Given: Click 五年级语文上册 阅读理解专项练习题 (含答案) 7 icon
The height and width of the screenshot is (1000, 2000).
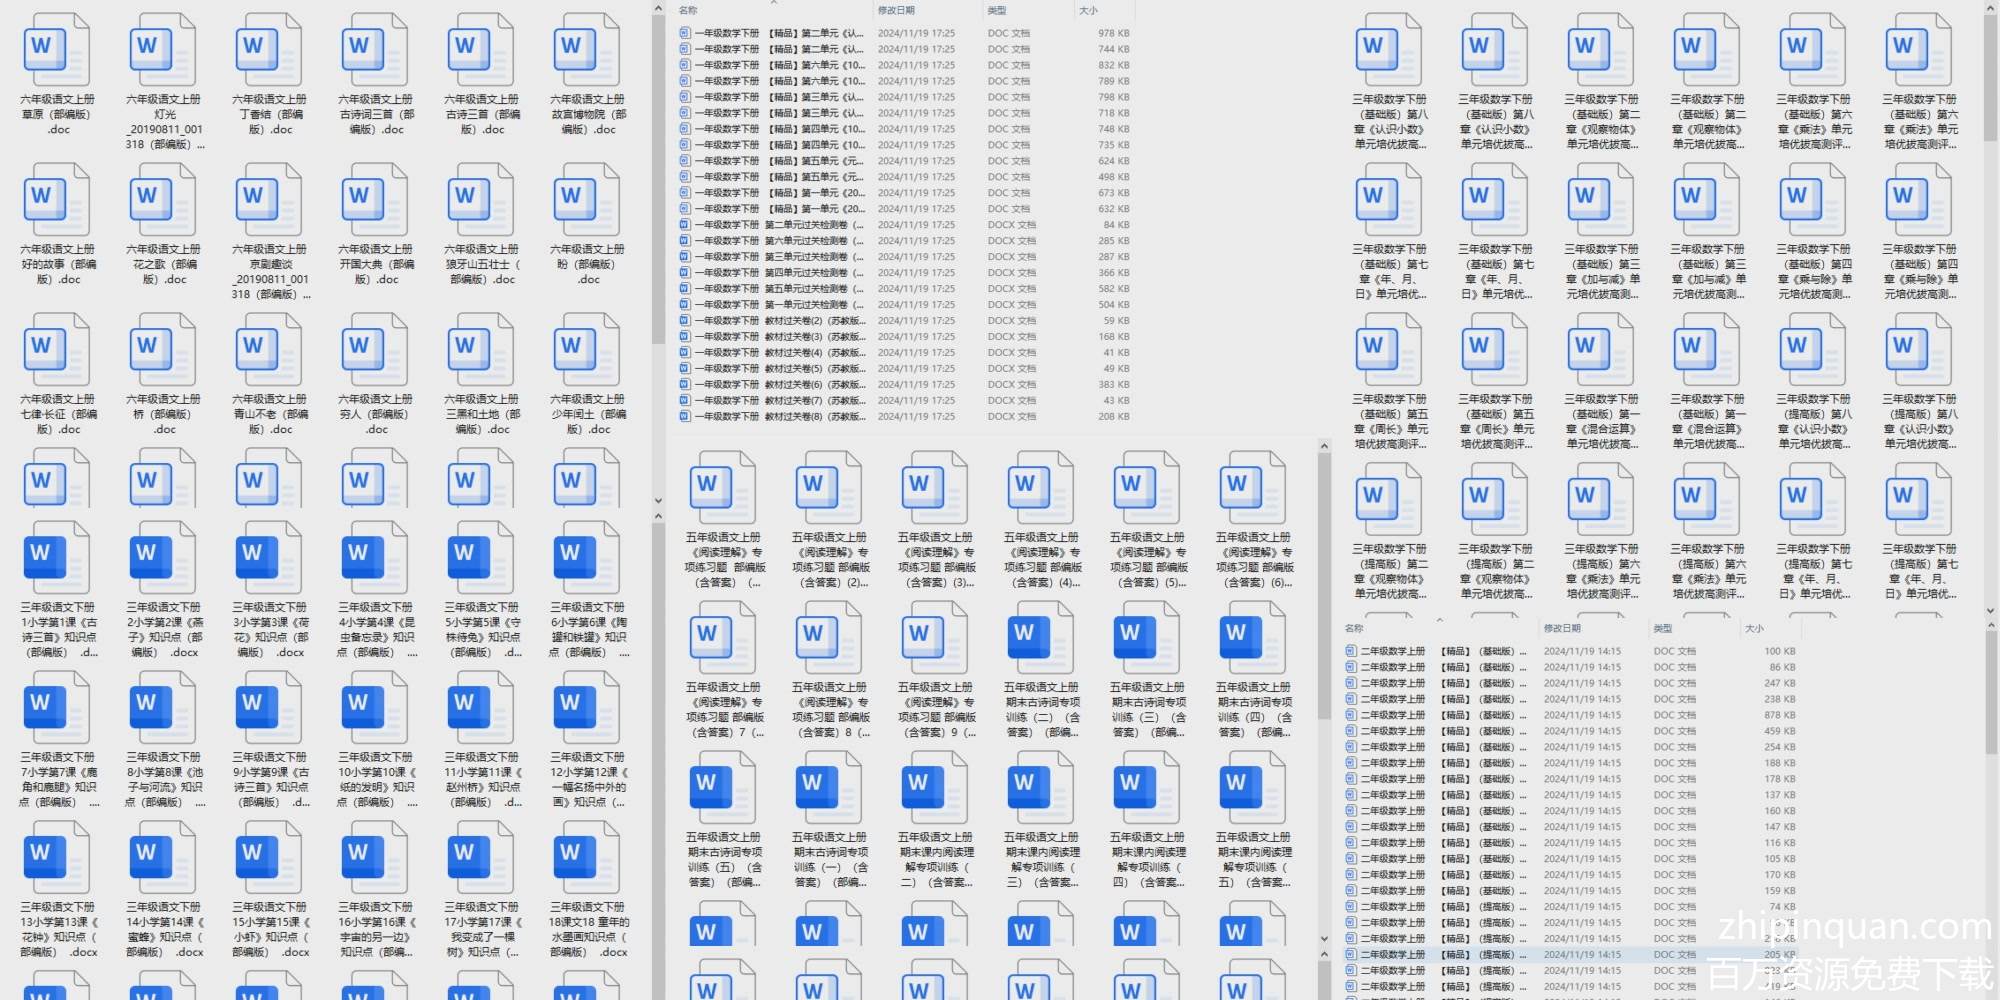Looking at the screenshot, I should (723, 638).
